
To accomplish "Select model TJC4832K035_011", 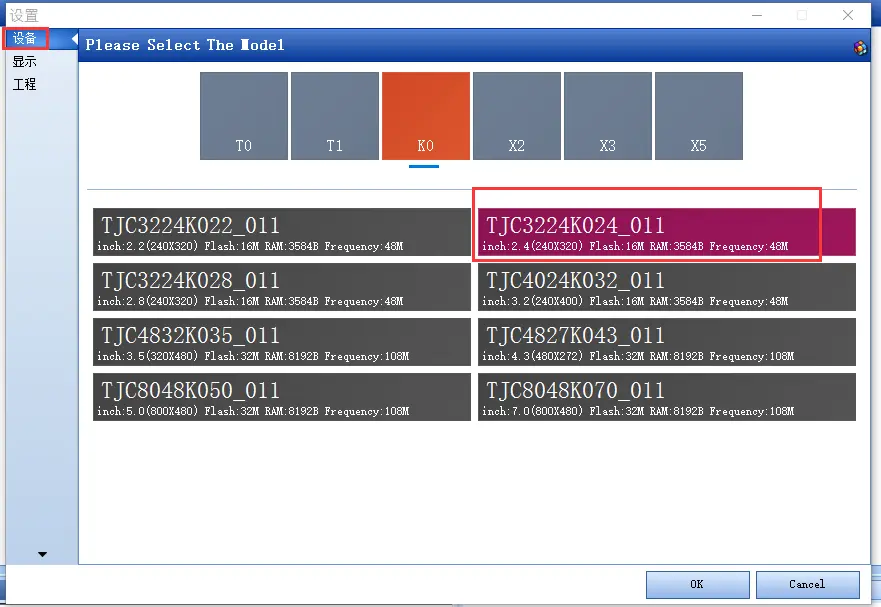I will click(x=281, y=342).
